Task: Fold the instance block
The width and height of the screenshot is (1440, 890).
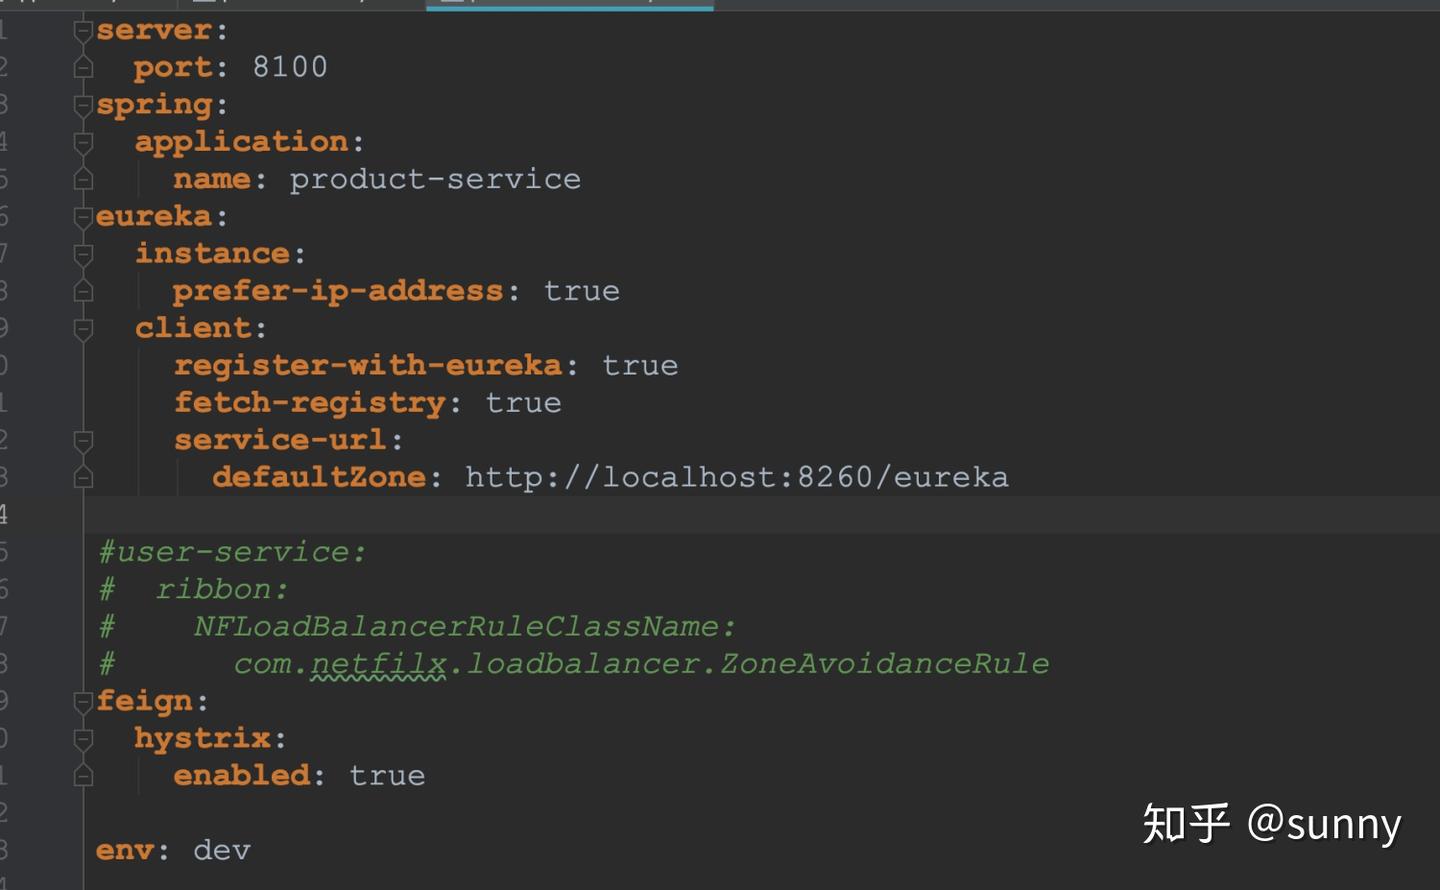Action: pyautogui.click(x=84, y=254)
